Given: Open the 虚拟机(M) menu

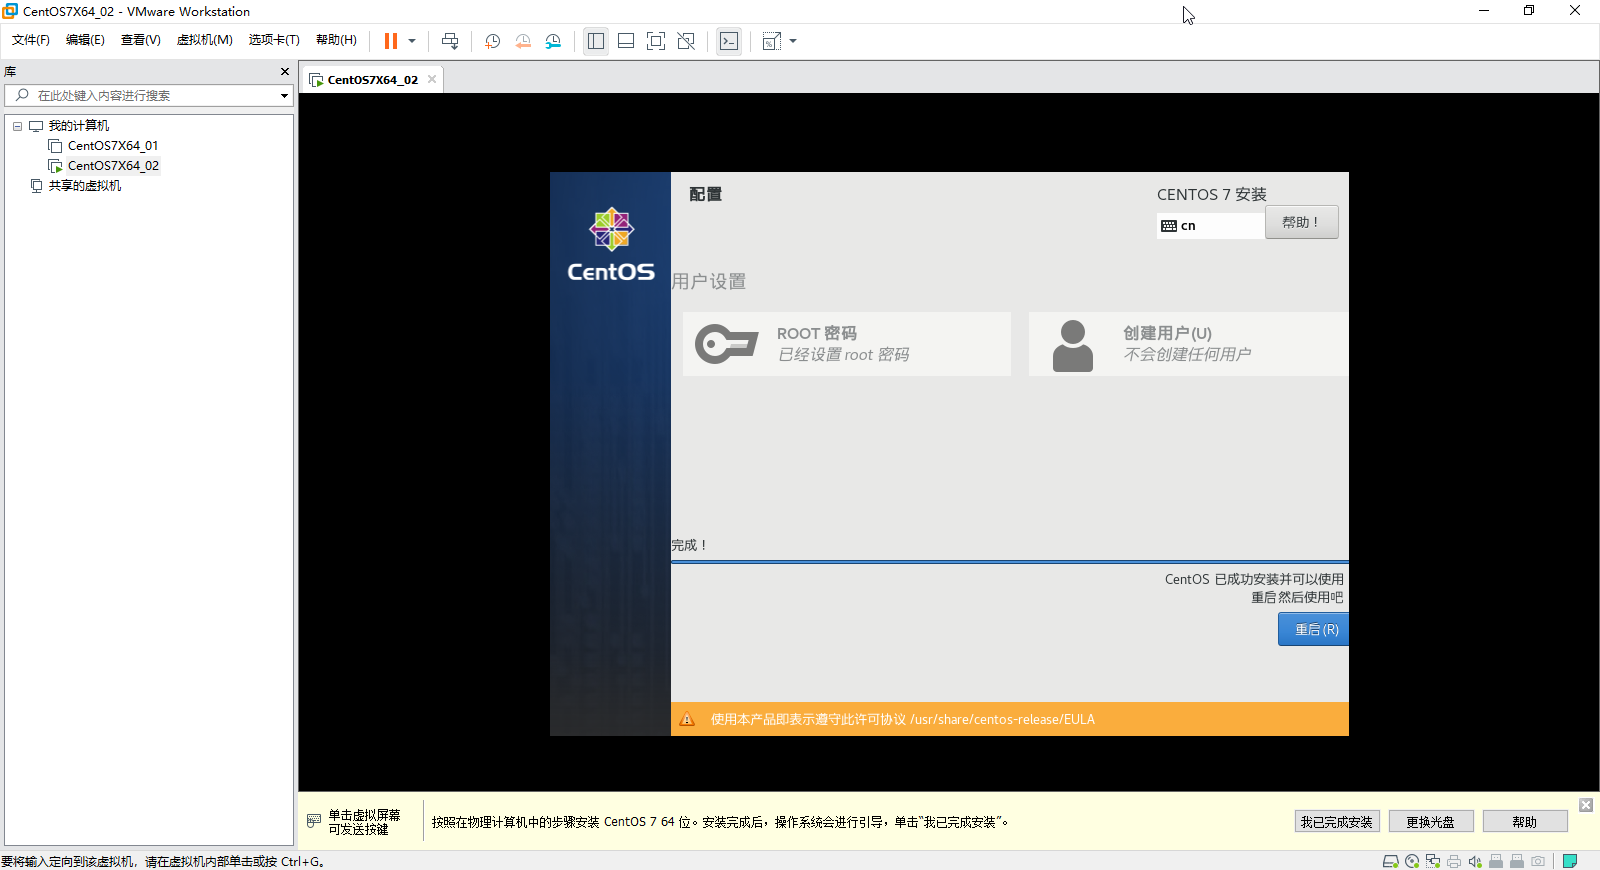Looking at the screenshot, I should 205,40.
